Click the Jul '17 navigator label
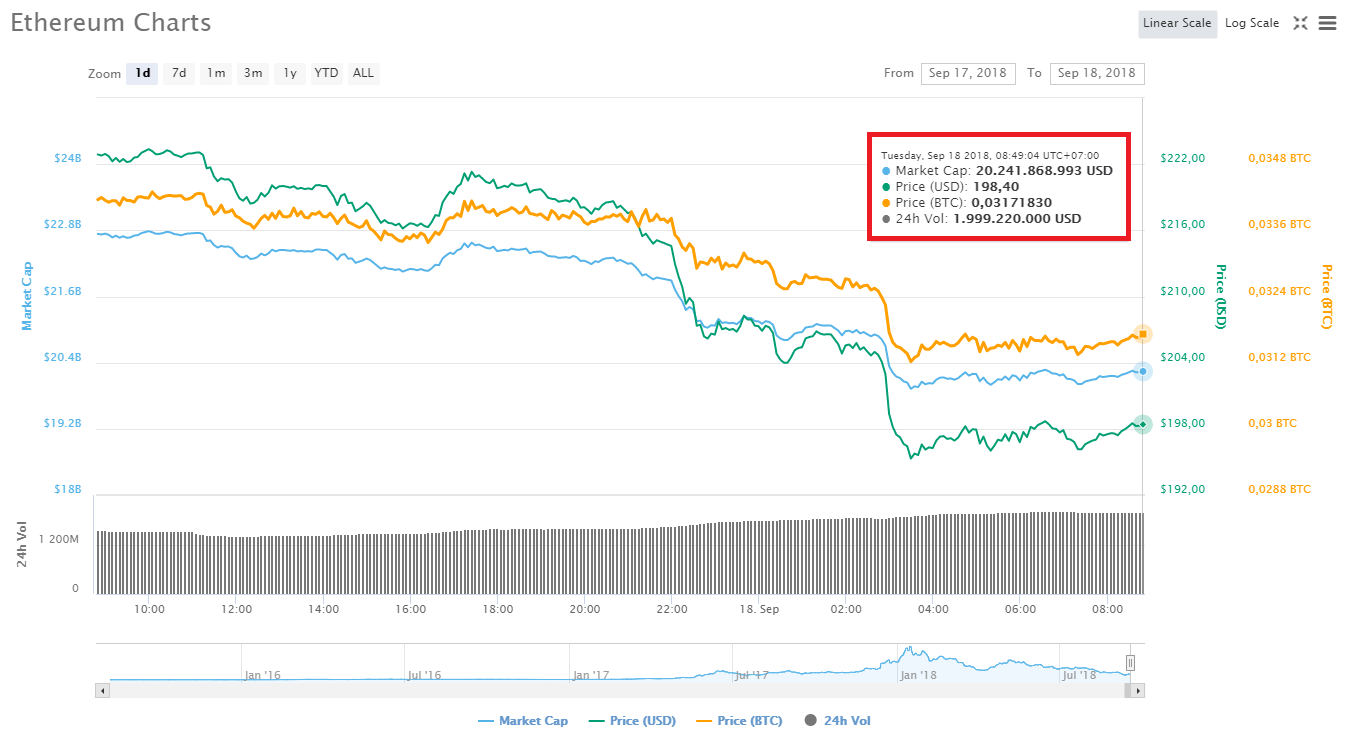1346x734 pixels. pos(752,675)
